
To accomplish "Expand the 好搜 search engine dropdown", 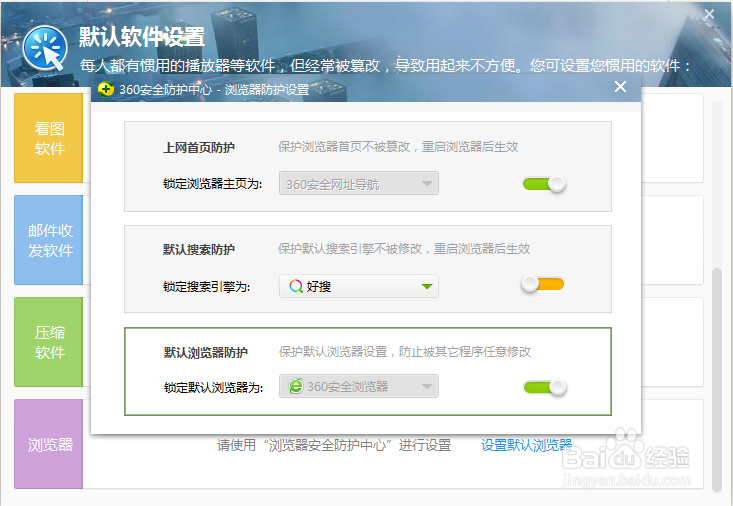I will coord(359,286).
